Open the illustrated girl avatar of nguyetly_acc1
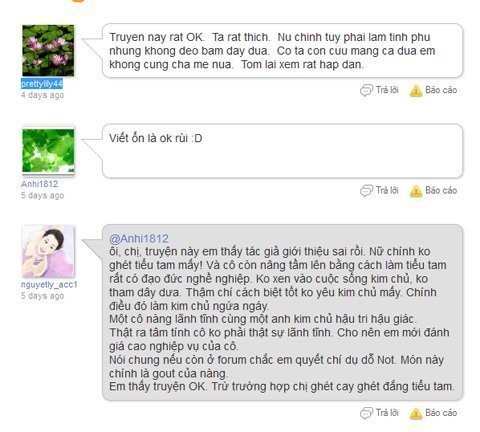Screen dimensions: 480x432 coord(48,251)
